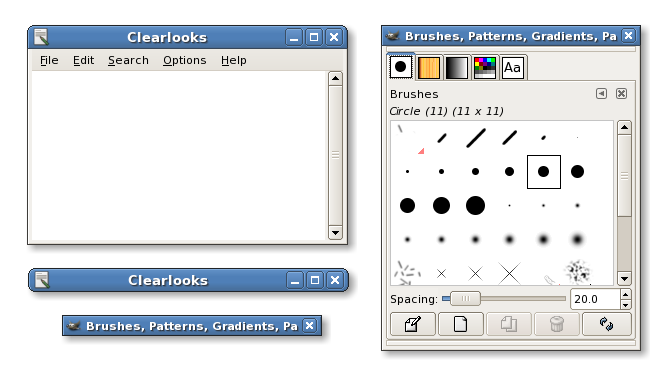
Task: Open the Brushes tab menu arrow button
Action: pyautogui.click(x=601, y=93)
